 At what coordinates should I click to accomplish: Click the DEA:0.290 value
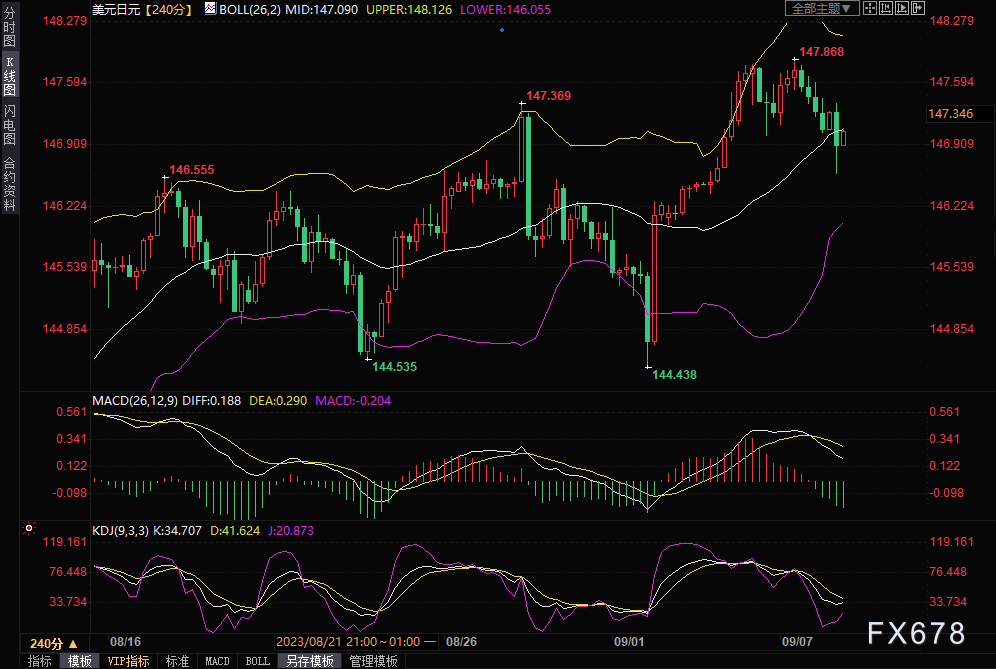click(x=278, y=401)
